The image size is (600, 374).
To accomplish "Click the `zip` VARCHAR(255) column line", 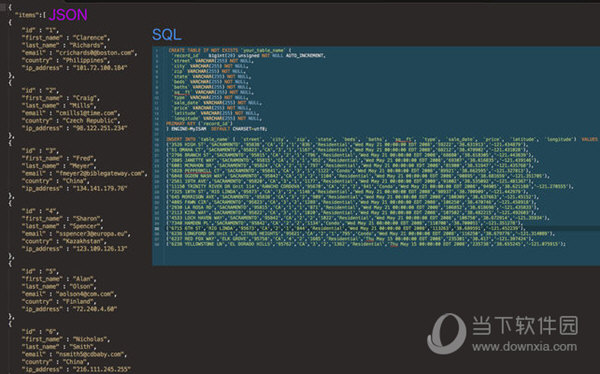I will (209, 71).
